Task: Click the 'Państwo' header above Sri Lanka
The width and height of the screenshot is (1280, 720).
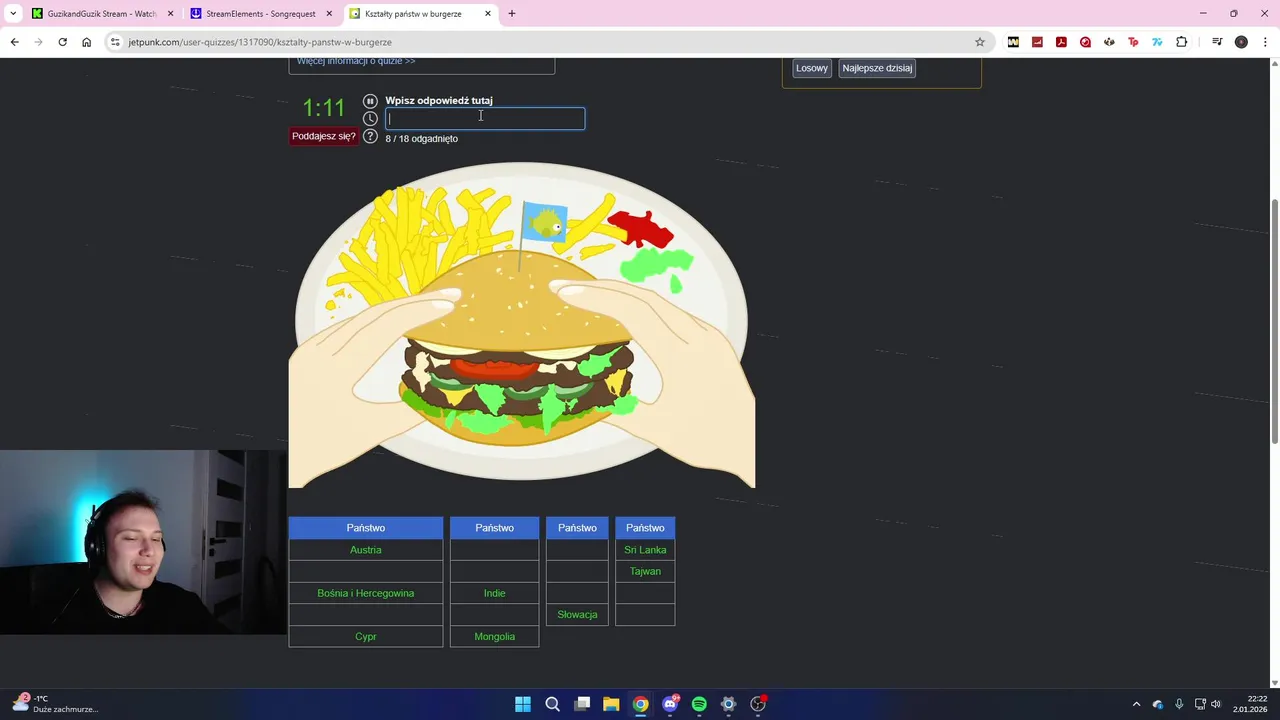Action: tap(645, 528)
